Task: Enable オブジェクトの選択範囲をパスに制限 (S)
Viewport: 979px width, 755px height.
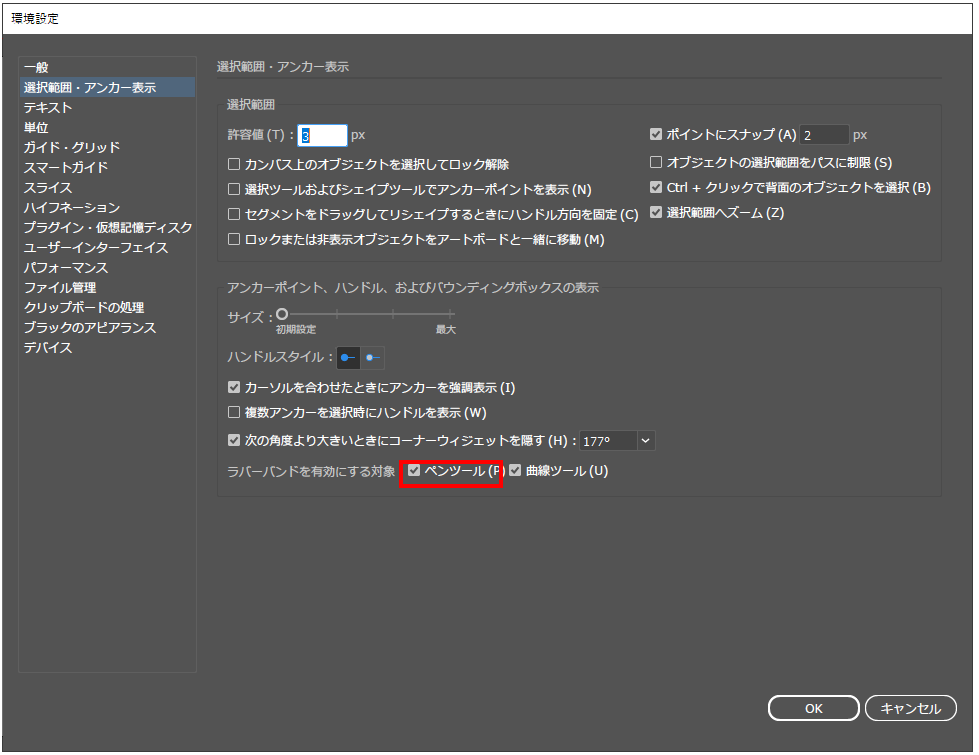Action: pyautogui.click(x=656, y=162)
